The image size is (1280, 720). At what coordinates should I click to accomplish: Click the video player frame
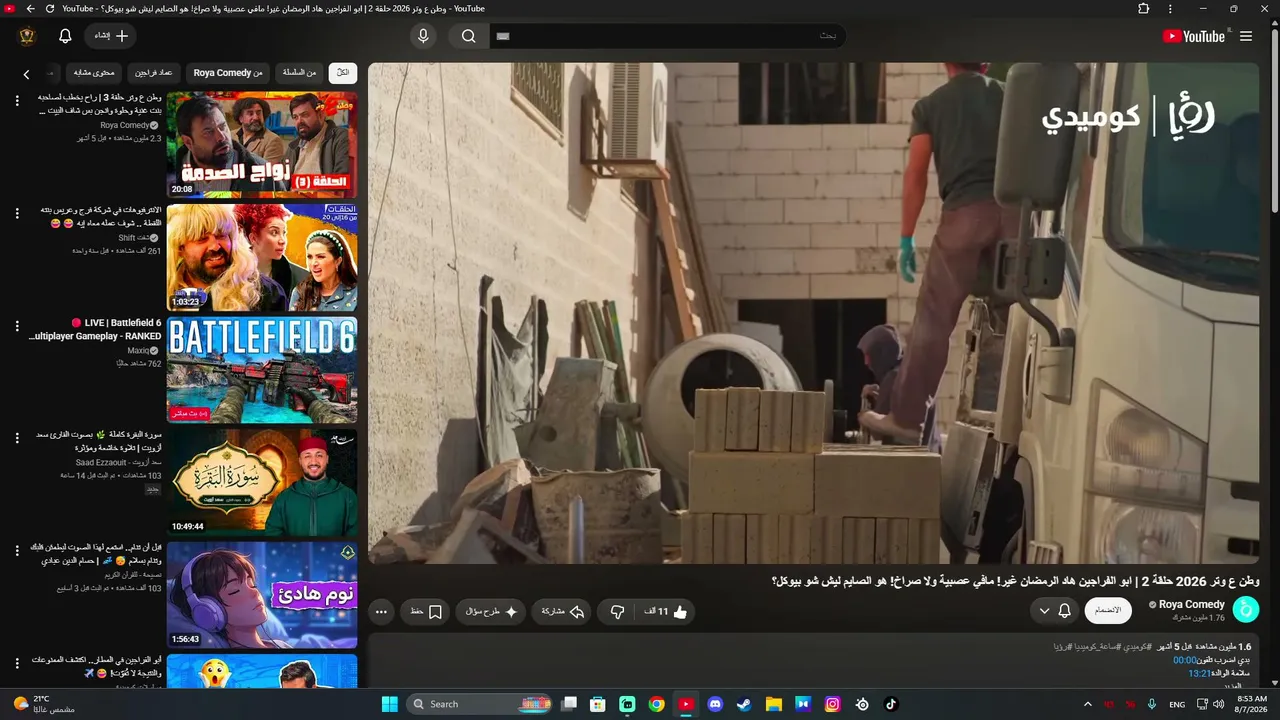(813, 313)
